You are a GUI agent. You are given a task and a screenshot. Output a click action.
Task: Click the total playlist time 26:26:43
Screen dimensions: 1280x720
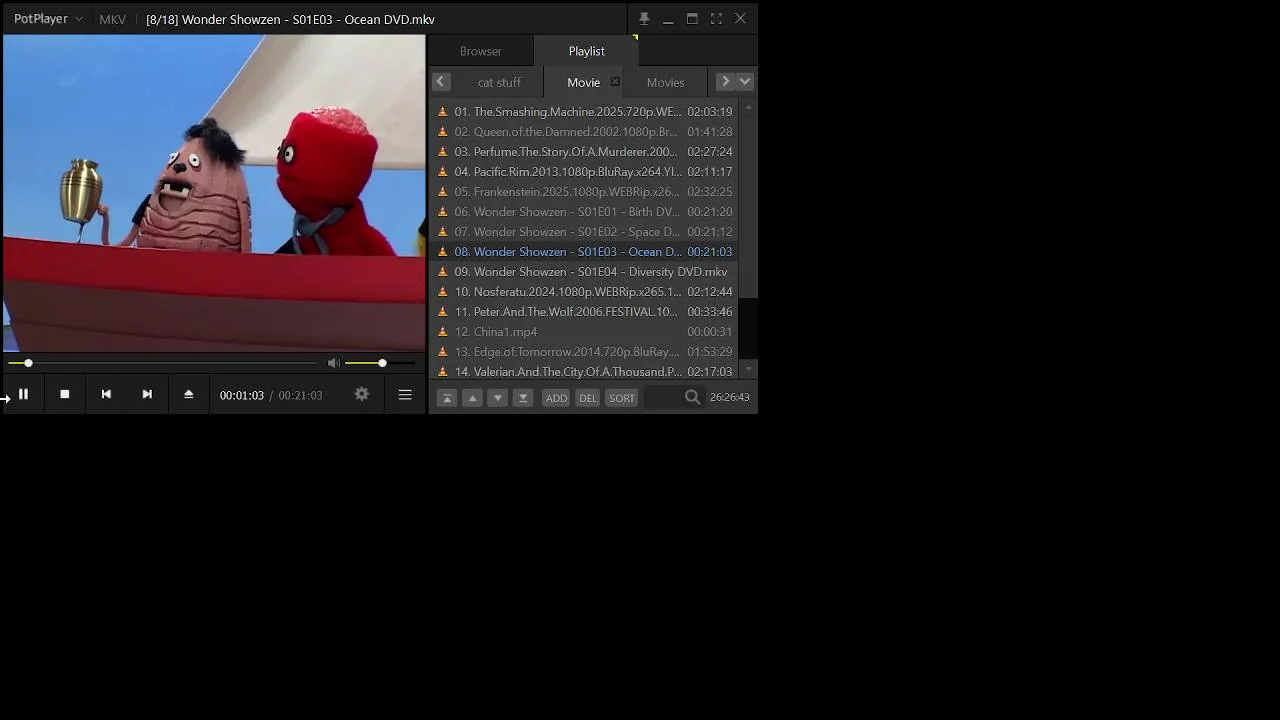point(730,398)
